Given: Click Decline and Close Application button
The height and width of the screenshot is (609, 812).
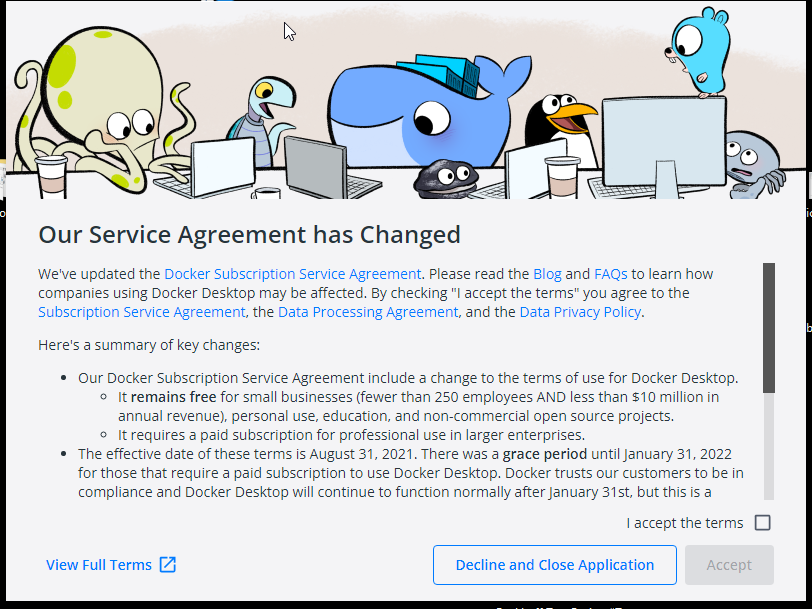Looking at the screenshot, I should [555, 565].
